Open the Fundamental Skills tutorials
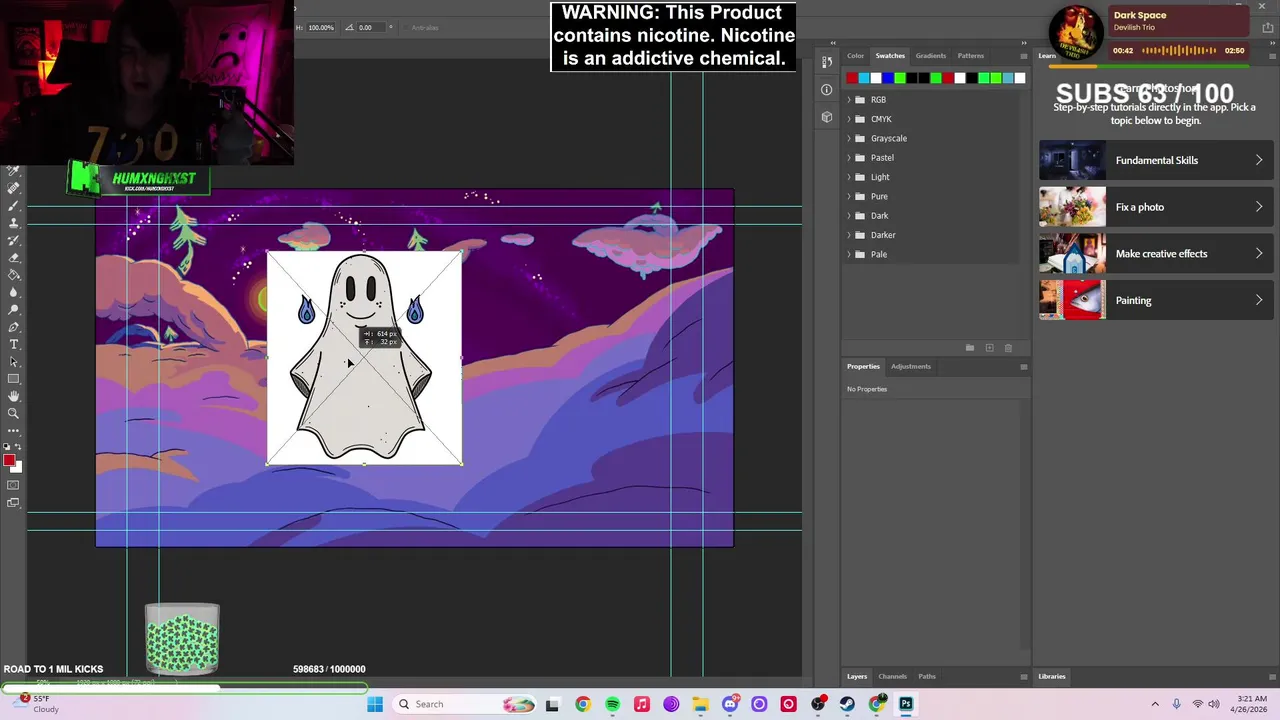The image size is (1280, 720). pyautogui.click(x=1156, y=160)
